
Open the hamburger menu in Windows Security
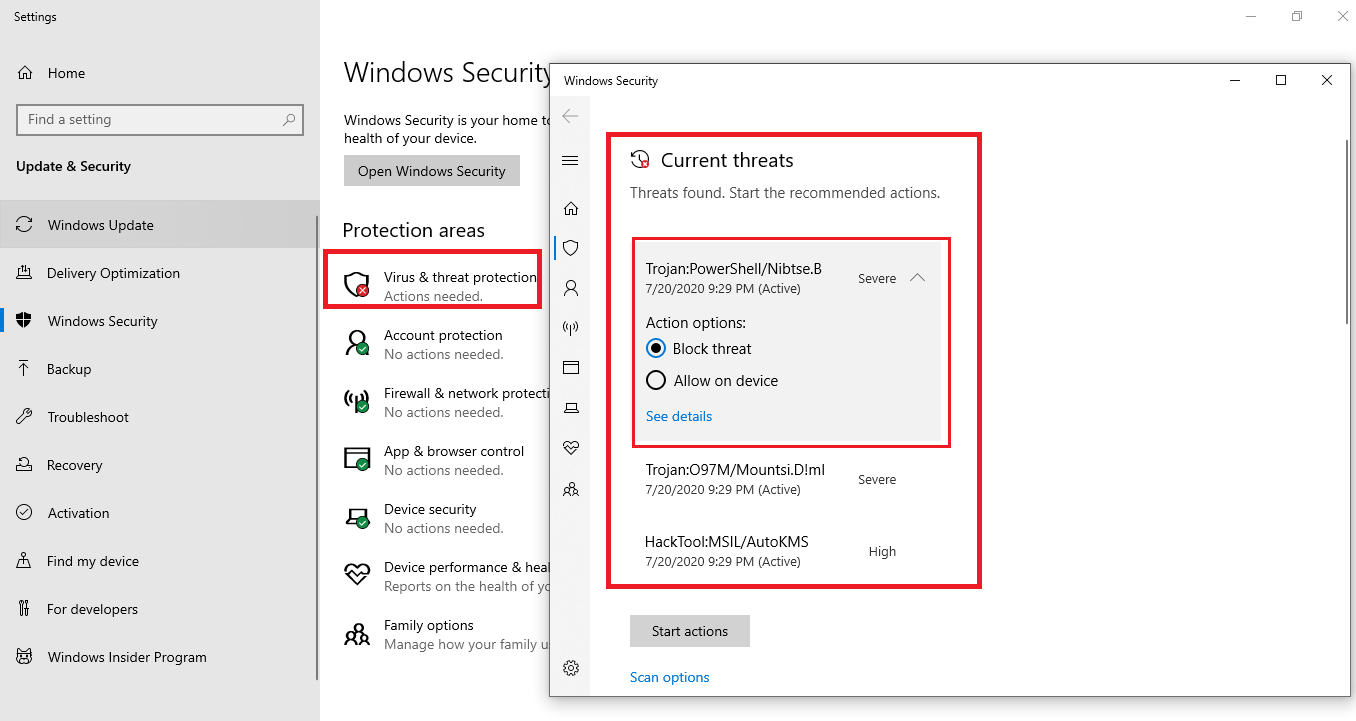(x=570, y=161)
